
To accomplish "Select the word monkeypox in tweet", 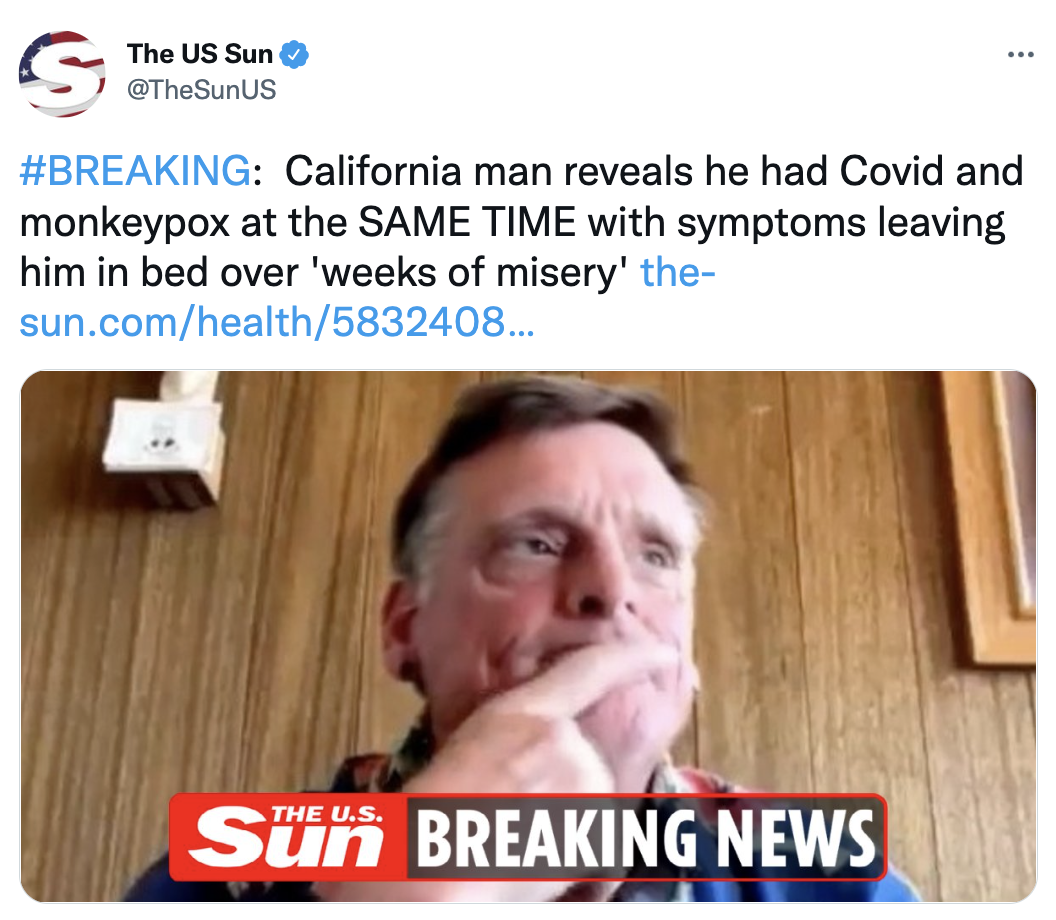I will pos(125,223).
